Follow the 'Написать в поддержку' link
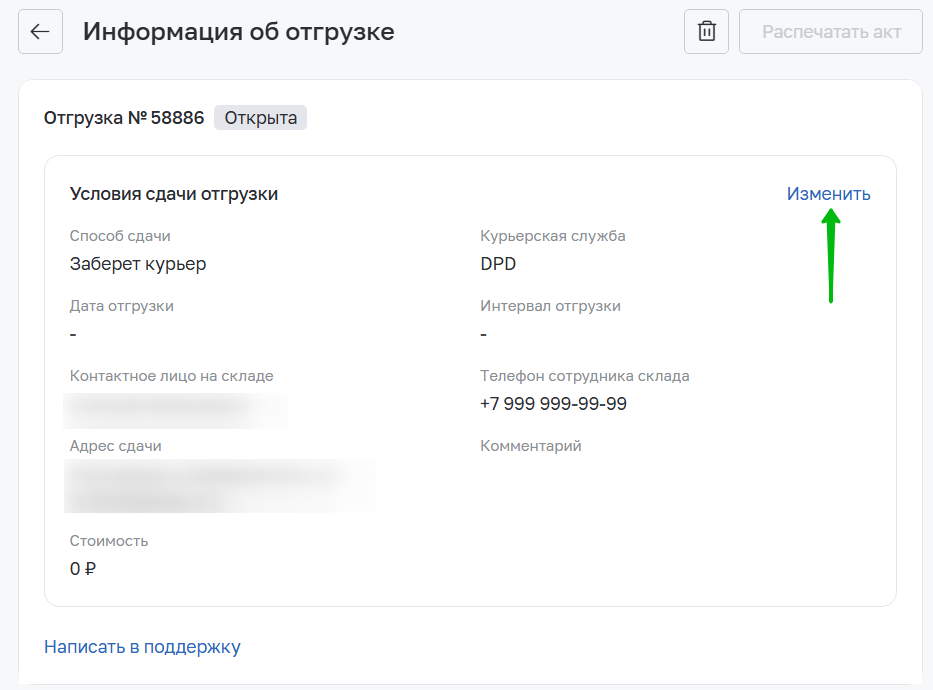 (142, 647)
